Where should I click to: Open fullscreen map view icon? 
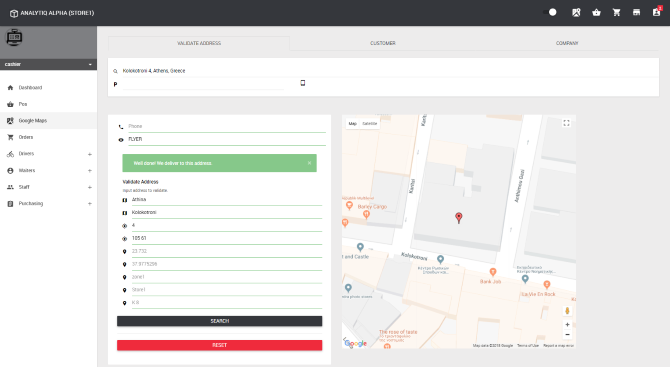pyautogui.click(x=566, y=123)
